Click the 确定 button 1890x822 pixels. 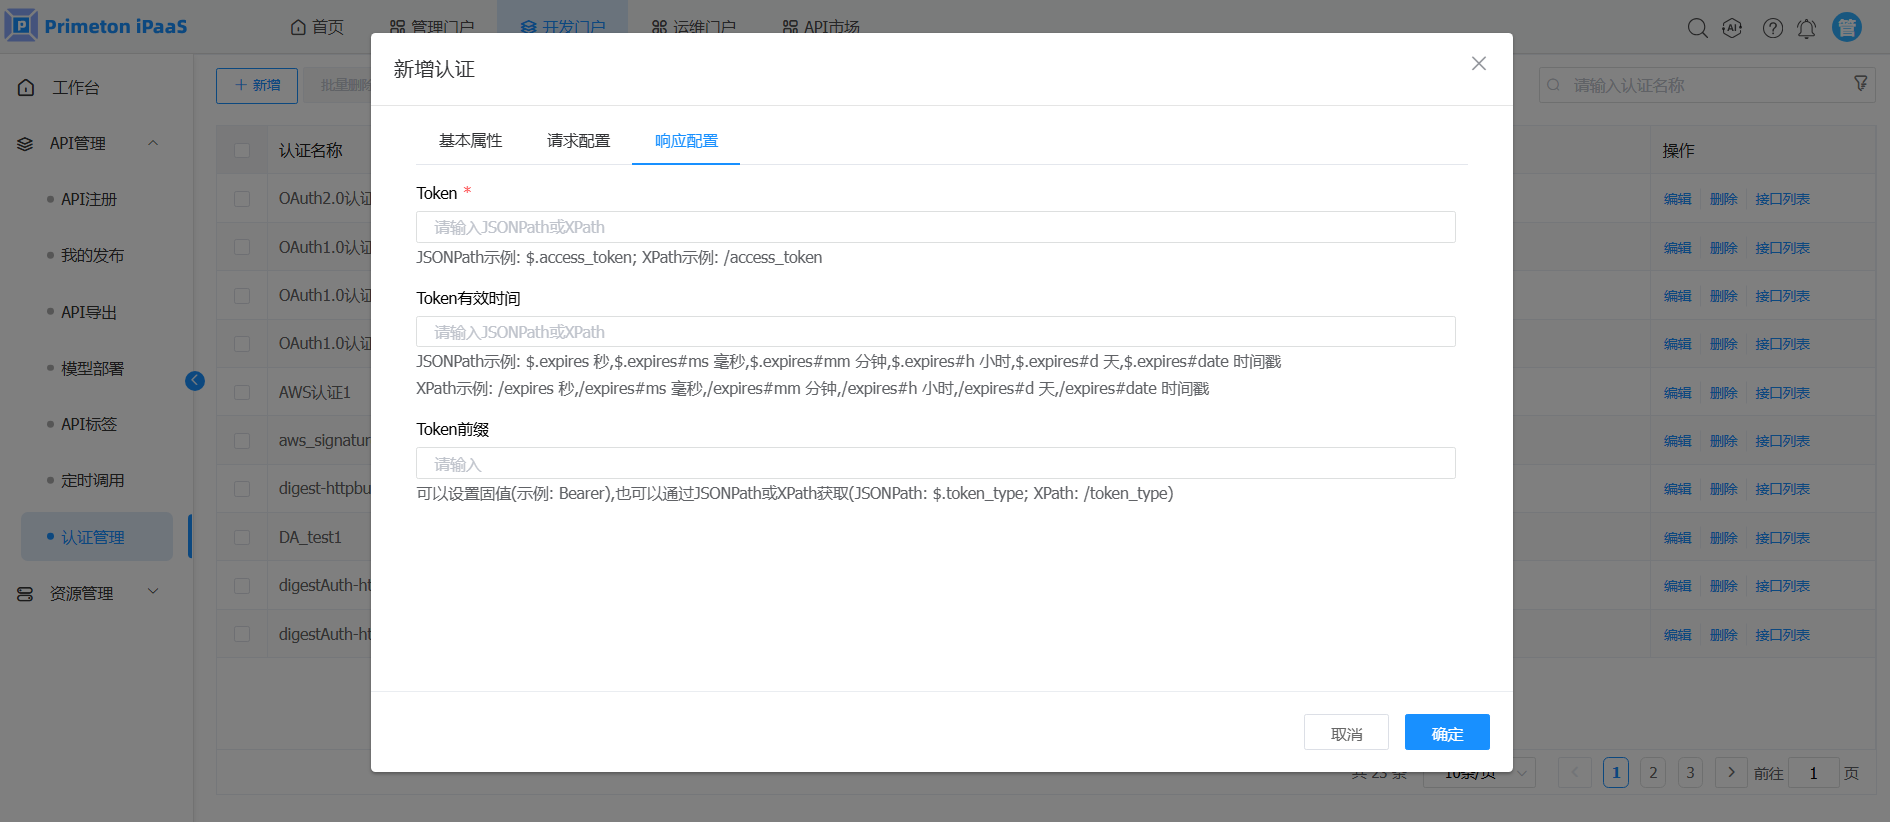(1446, 733)
